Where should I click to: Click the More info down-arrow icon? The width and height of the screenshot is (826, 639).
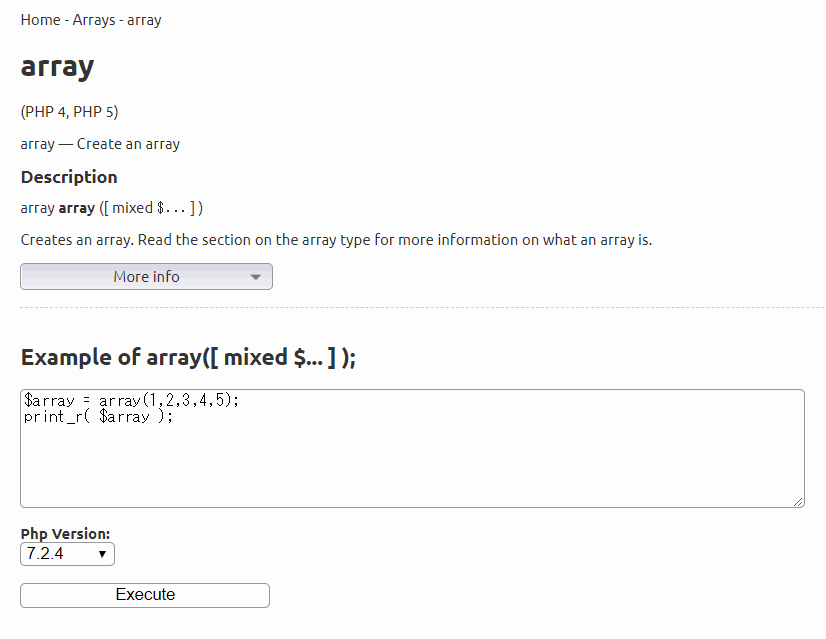click(x=255, y=277)
